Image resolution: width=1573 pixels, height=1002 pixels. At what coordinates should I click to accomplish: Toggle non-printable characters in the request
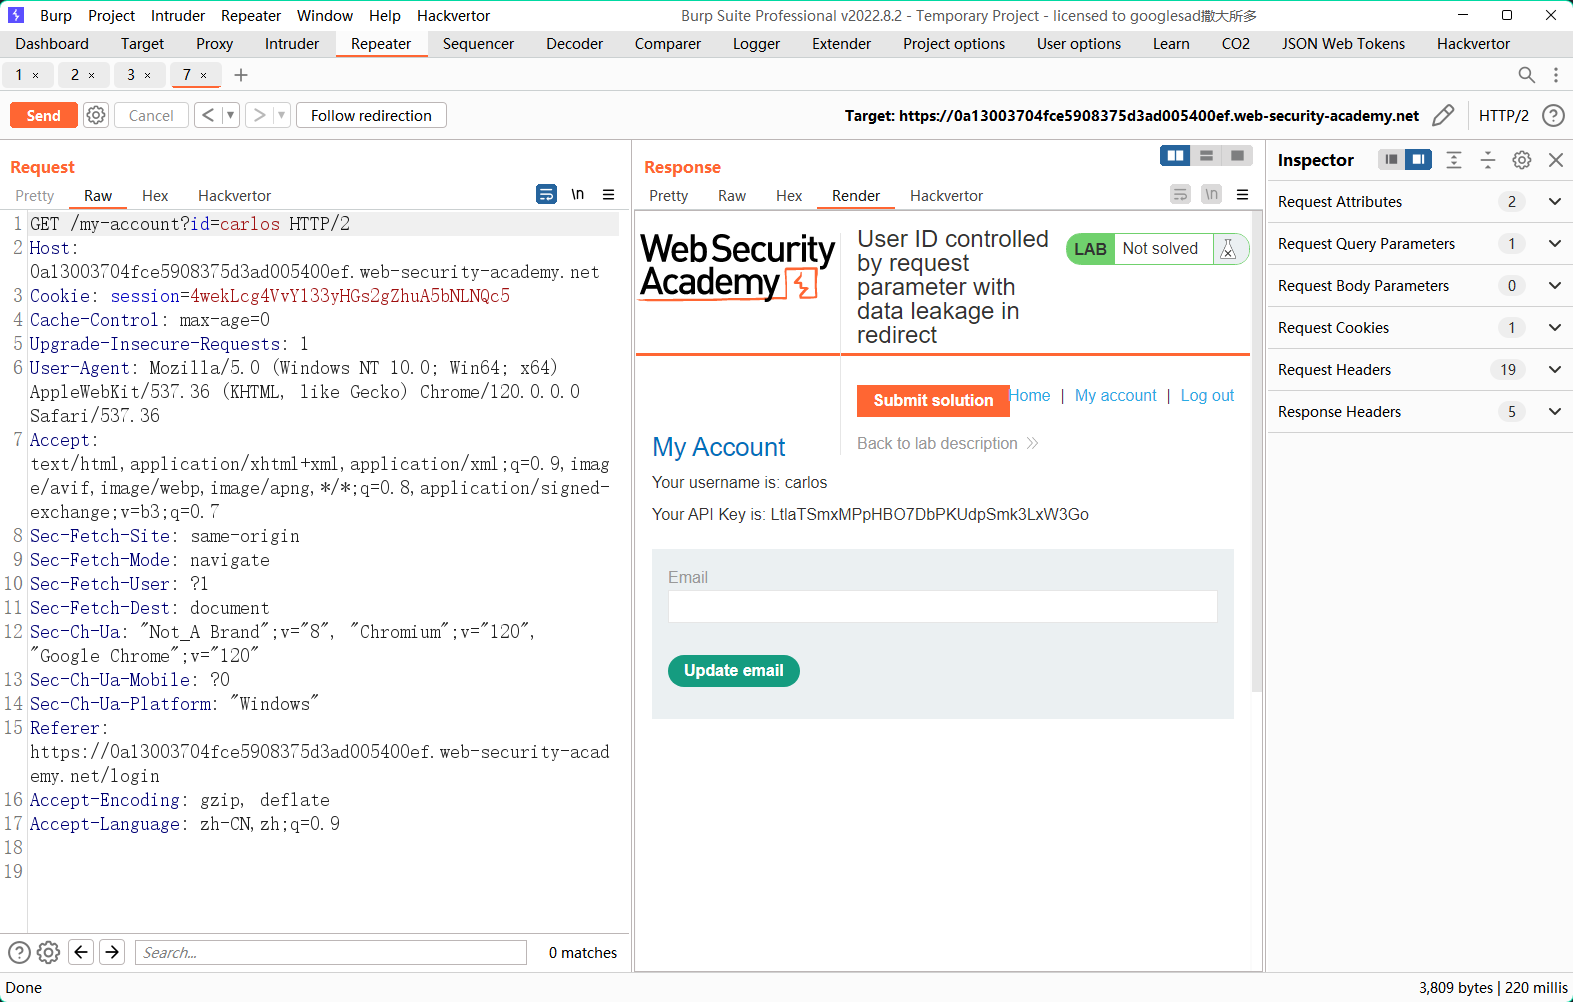[578, 194]
